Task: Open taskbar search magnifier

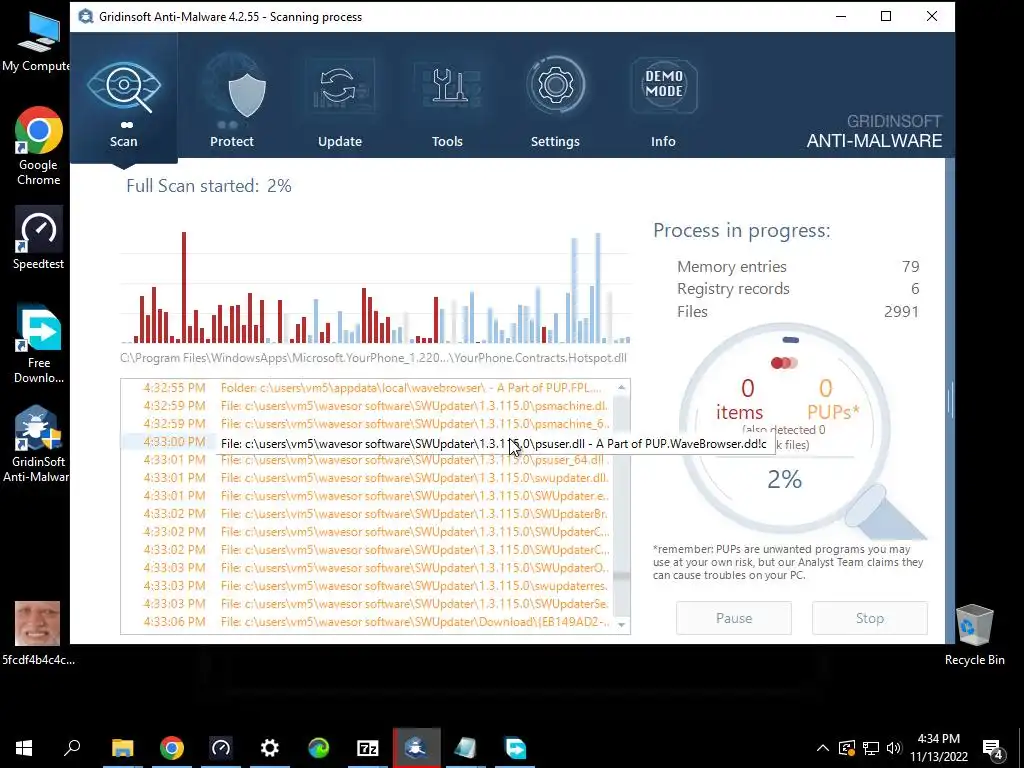Action: 72,748
